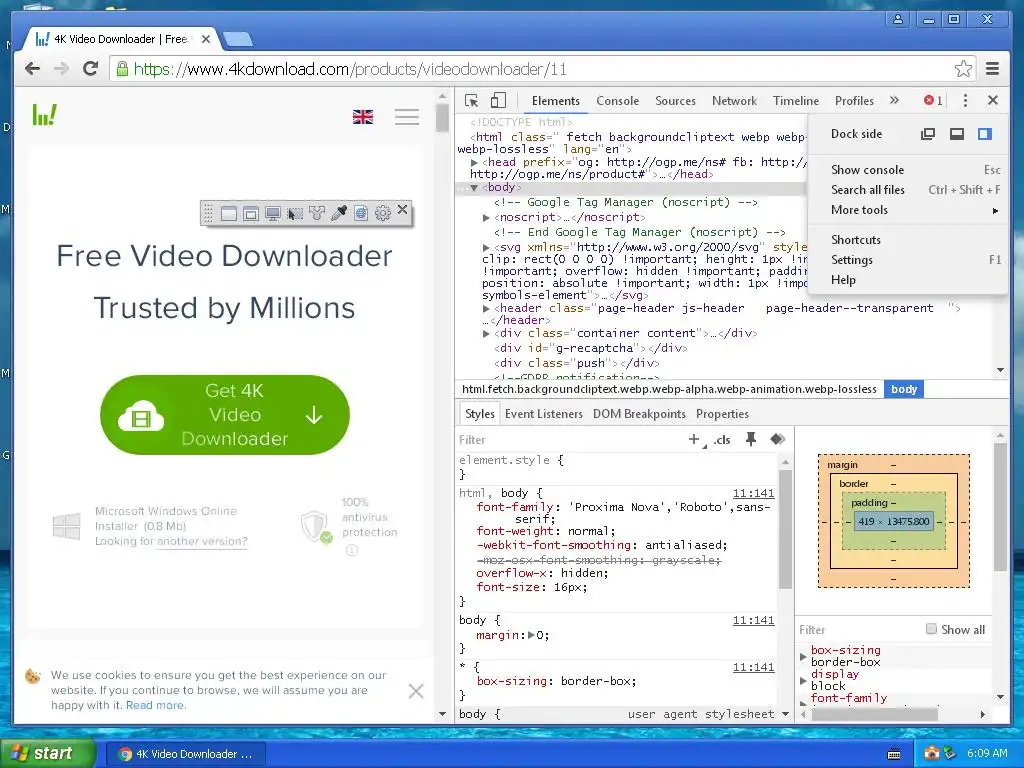Click the Get 4K Video Downloader button
The height and width of the screenshot is (768, 1024).
tap(225, 415)
